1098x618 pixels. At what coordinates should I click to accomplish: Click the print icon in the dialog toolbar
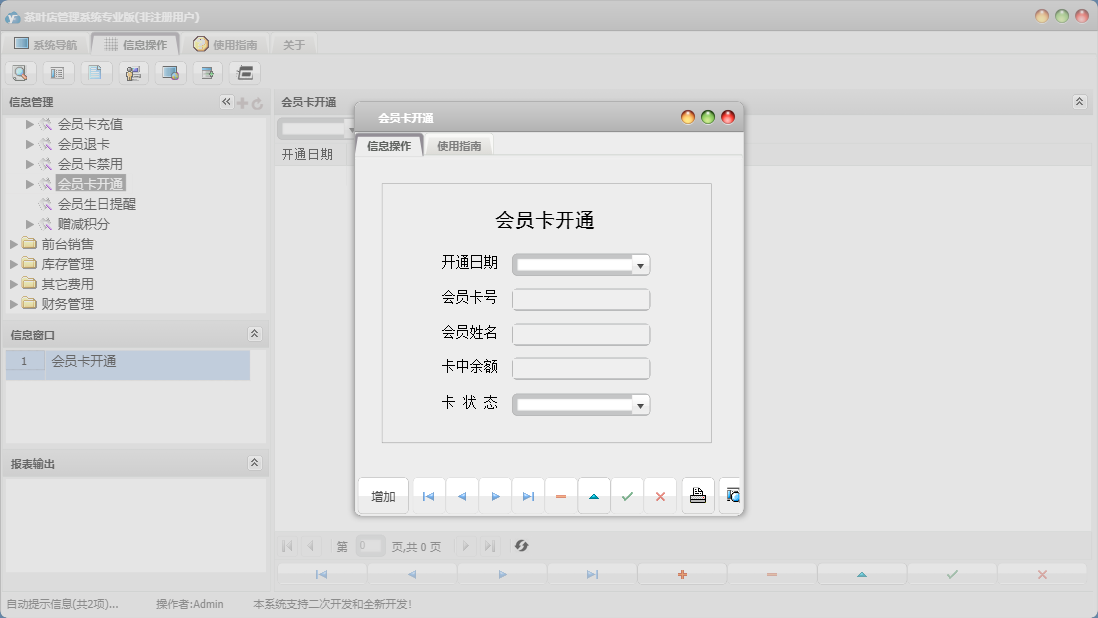pos(697,495)
